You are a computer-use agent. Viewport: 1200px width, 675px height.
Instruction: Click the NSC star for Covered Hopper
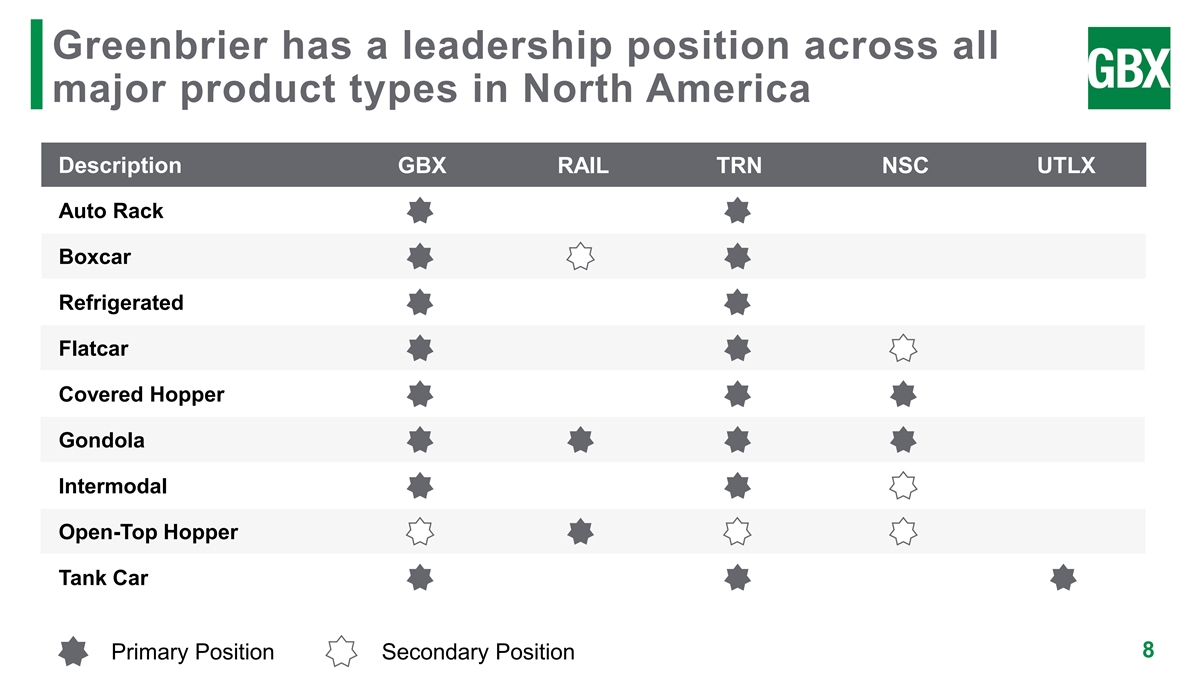[903, 395]
